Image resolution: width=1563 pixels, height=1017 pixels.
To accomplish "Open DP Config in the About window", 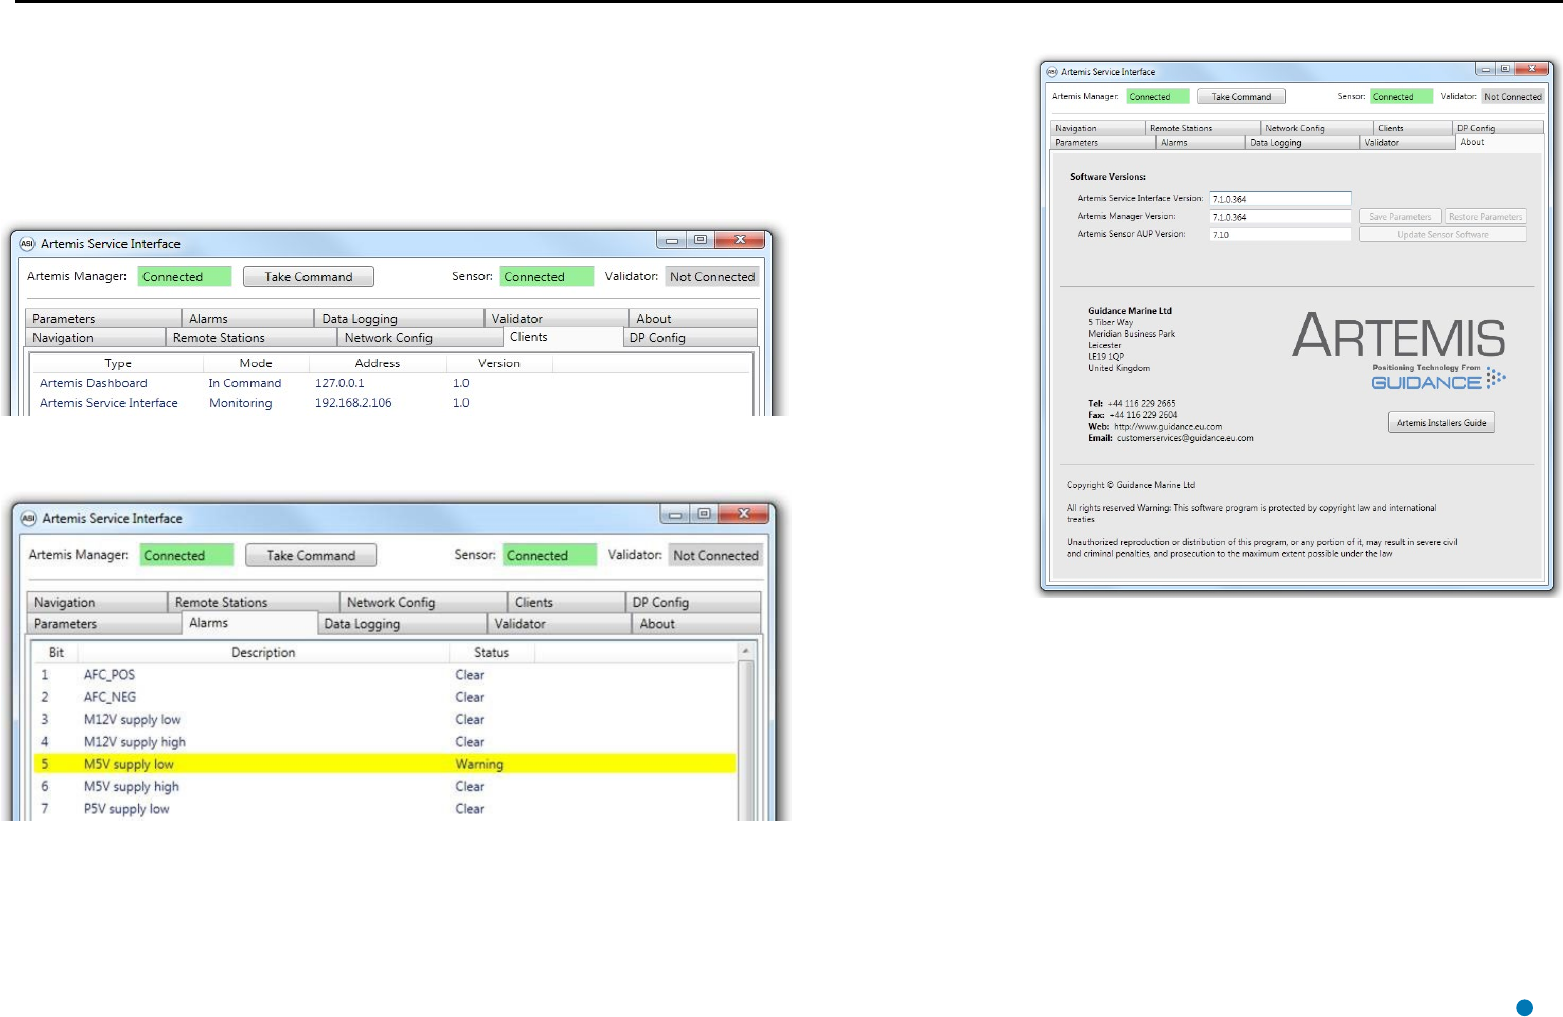I will click(1498, 128).
